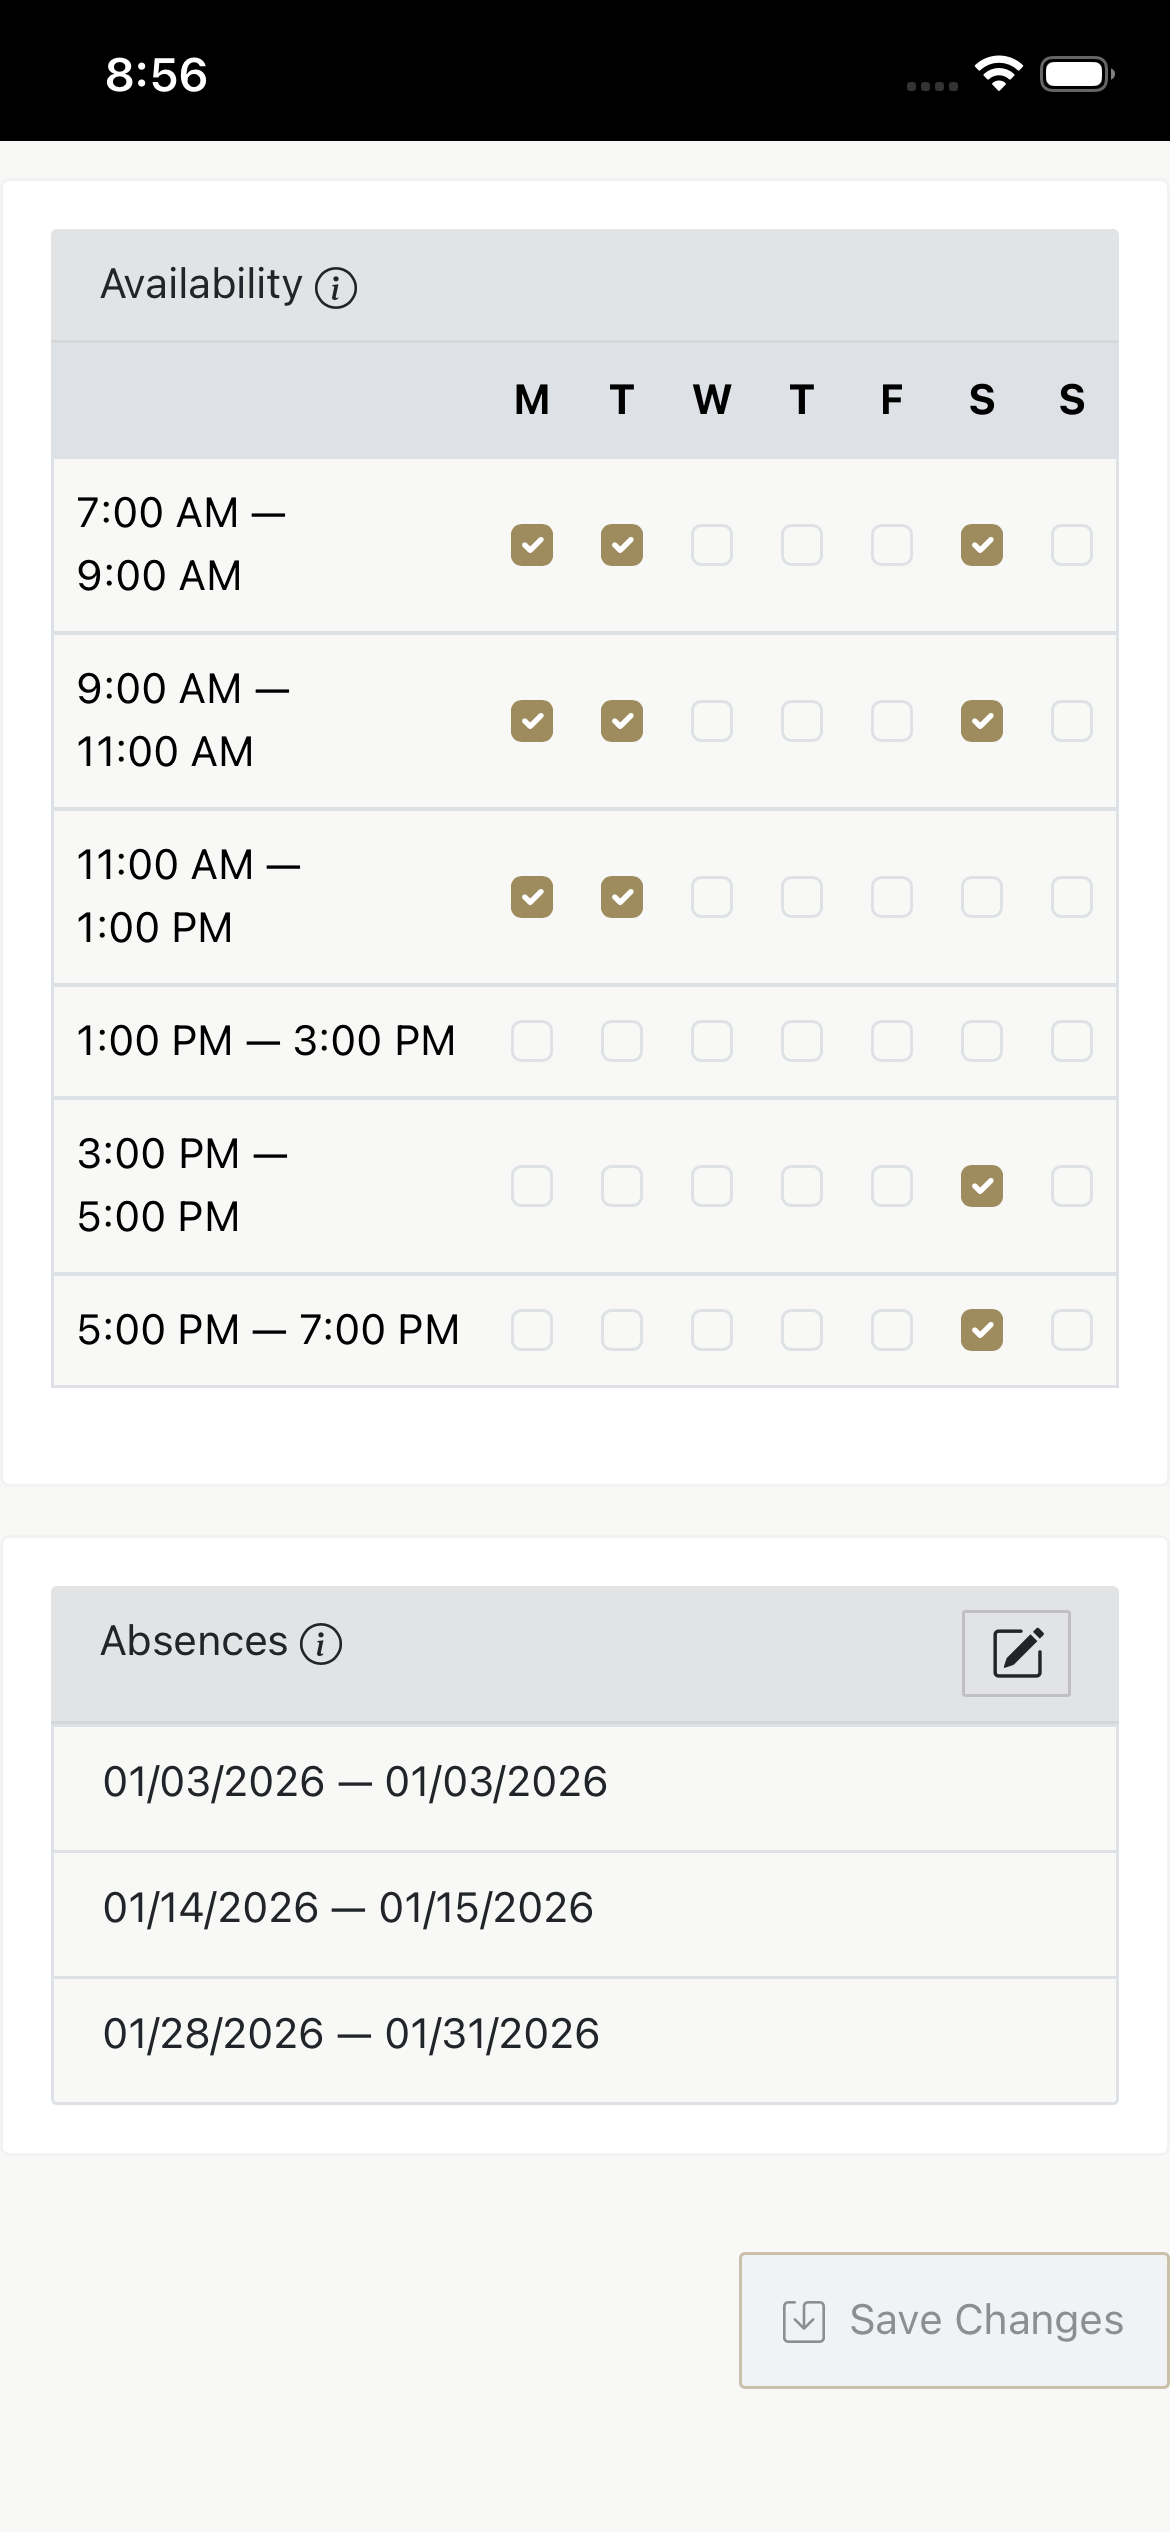Screen dimensions: 1170x2532
Task: Uncheck Monday 7:00 AM – 9:00 AM availability
Action: (532, 545)
